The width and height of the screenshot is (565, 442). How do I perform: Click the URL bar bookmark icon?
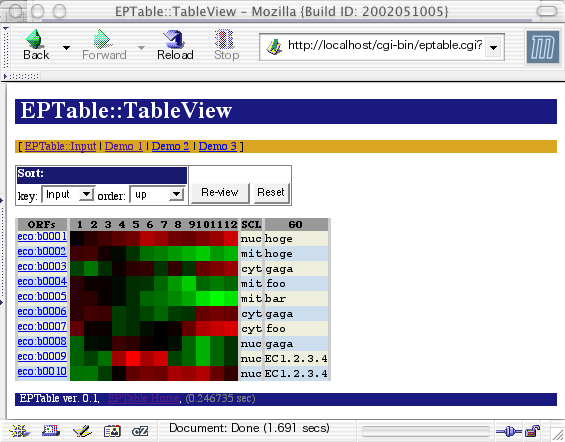click(x=274, y=47)
